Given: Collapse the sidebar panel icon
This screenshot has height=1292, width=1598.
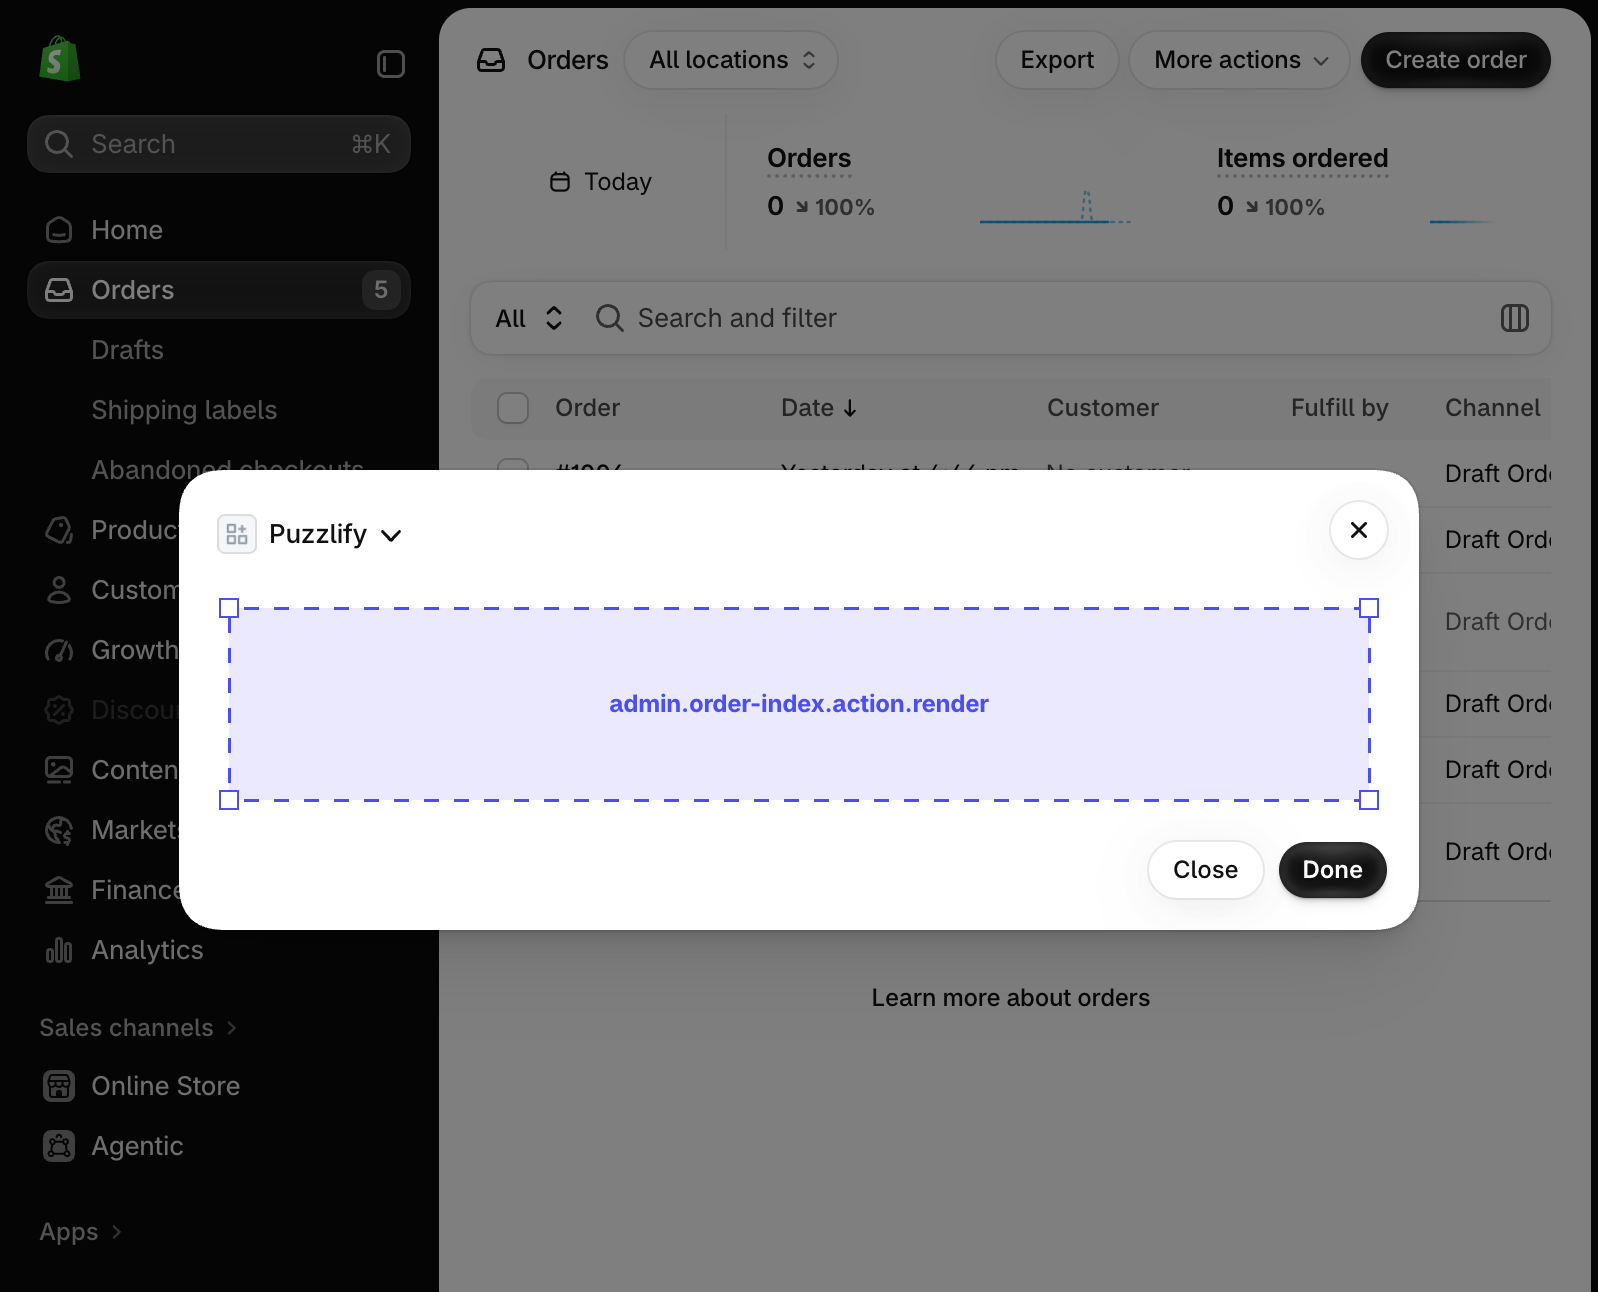Looking at the screenshot, I should pyautogui.click(x=390, y=64).
